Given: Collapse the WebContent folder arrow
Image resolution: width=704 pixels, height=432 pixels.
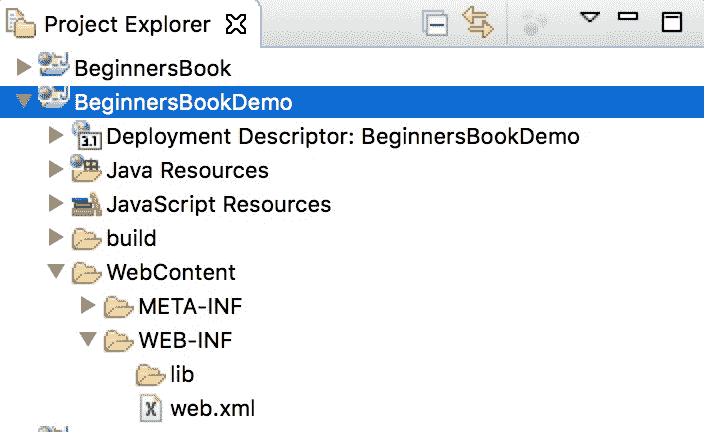Looking at the screenshot, I should 56,271.
